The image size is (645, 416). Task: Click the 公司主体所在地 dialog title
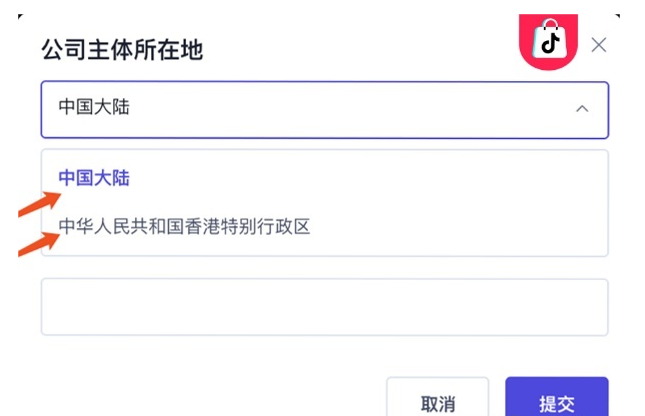click(122, 50)
